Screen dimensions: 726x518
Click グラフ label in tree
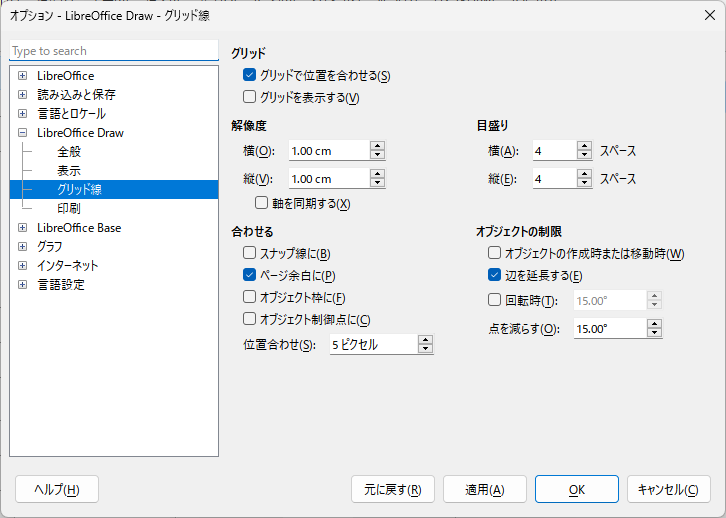[50, 246]
